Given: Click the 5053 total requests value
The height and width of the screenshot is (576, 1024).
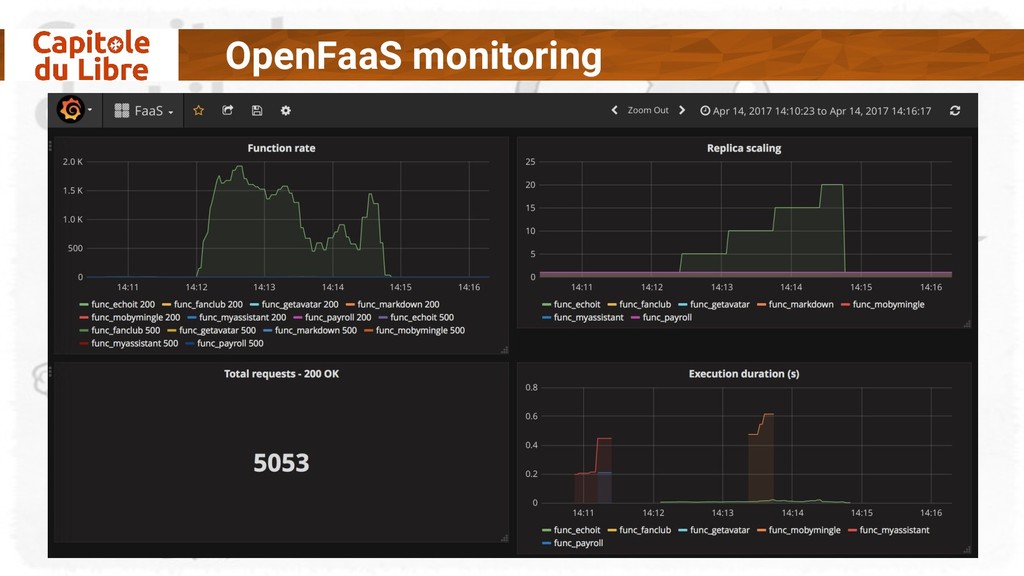Looking at the screenshot, I should (281, 463).
